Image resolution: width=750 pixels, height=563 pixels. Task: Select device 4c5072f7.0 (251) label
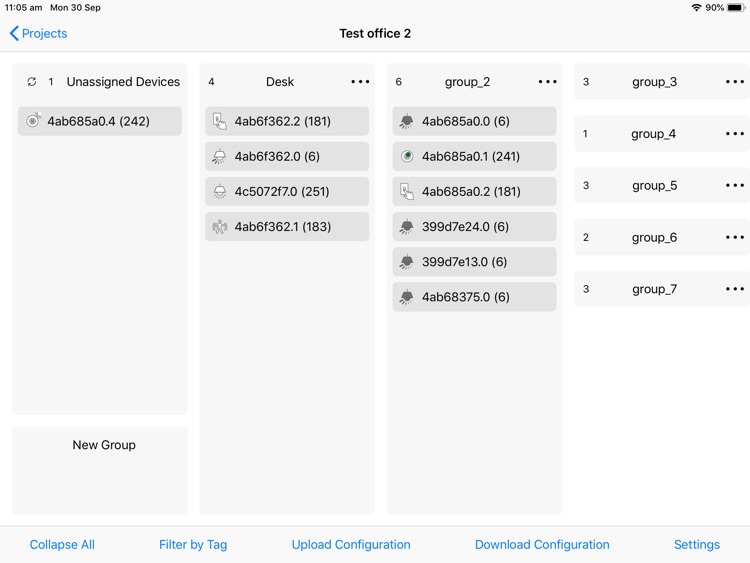(x=282, y=191)
